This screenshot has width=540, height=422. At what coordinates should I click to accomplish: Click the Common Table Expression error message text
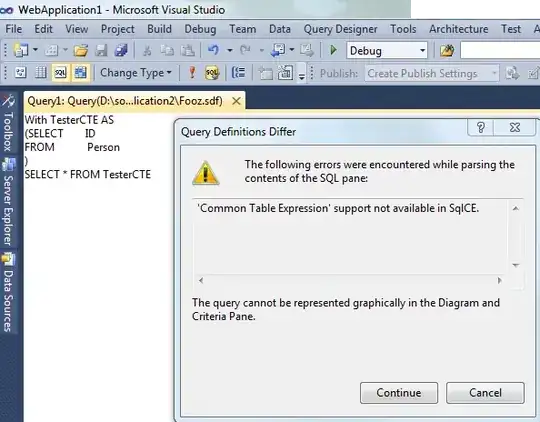[338, 208]
